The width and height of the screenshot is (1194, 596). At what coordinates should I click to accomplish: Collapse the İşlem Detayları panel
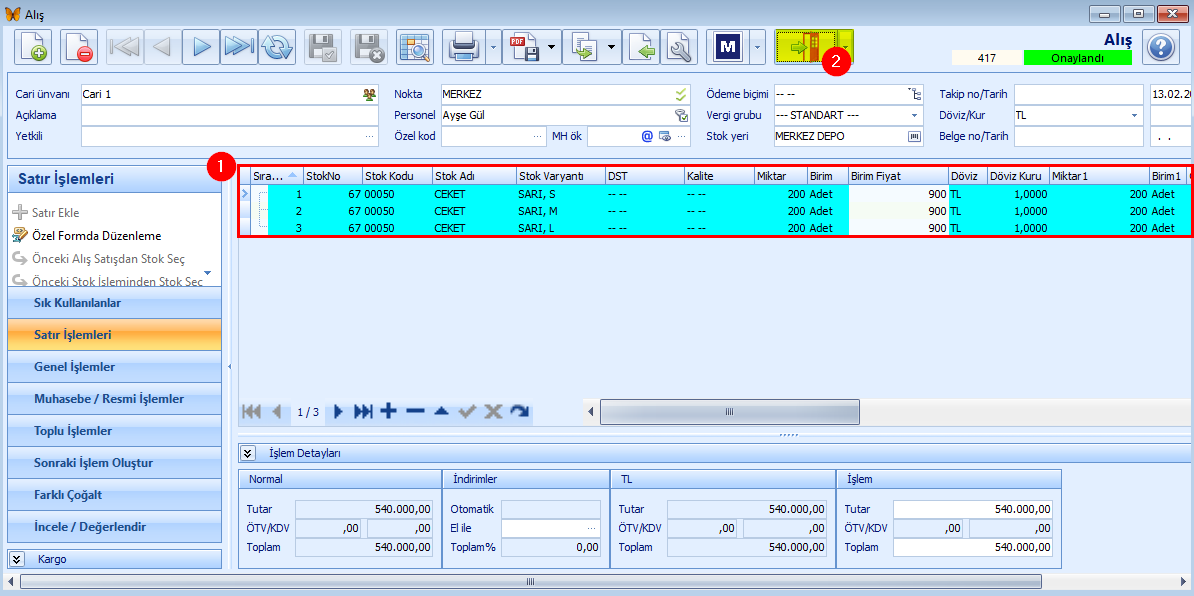[248, 453]
